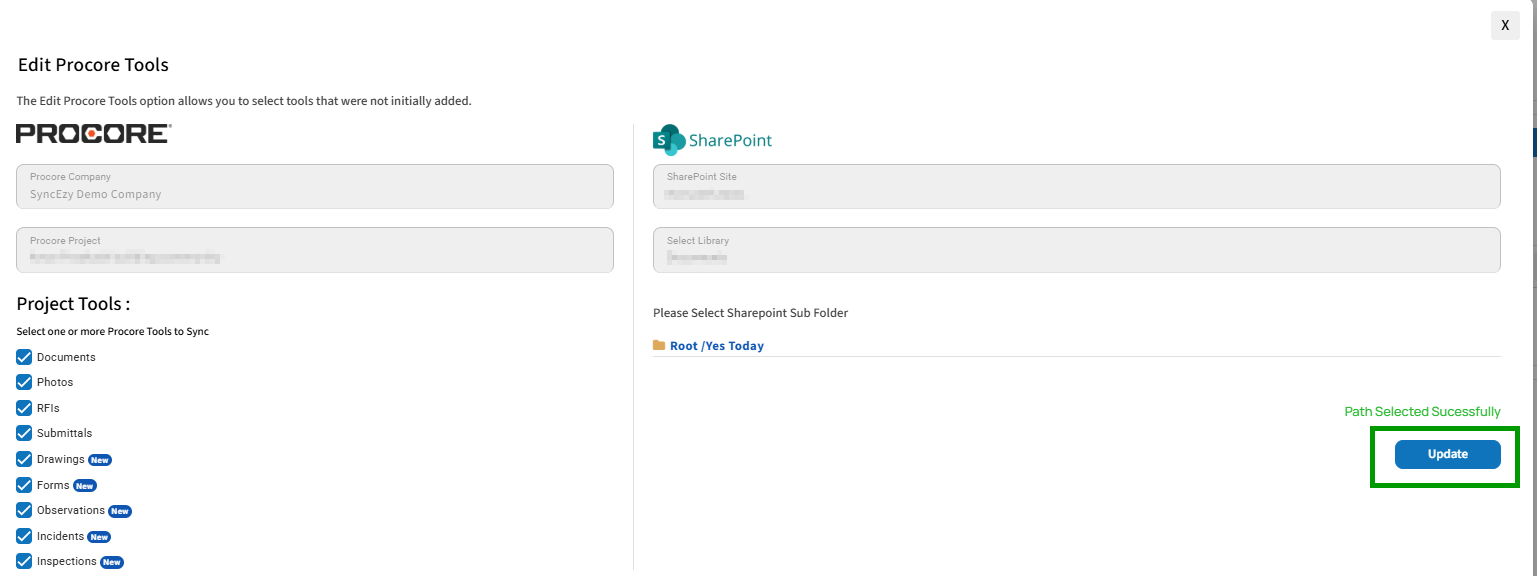Click the folder icon beside Root /Yes Today

coord(659,345)
